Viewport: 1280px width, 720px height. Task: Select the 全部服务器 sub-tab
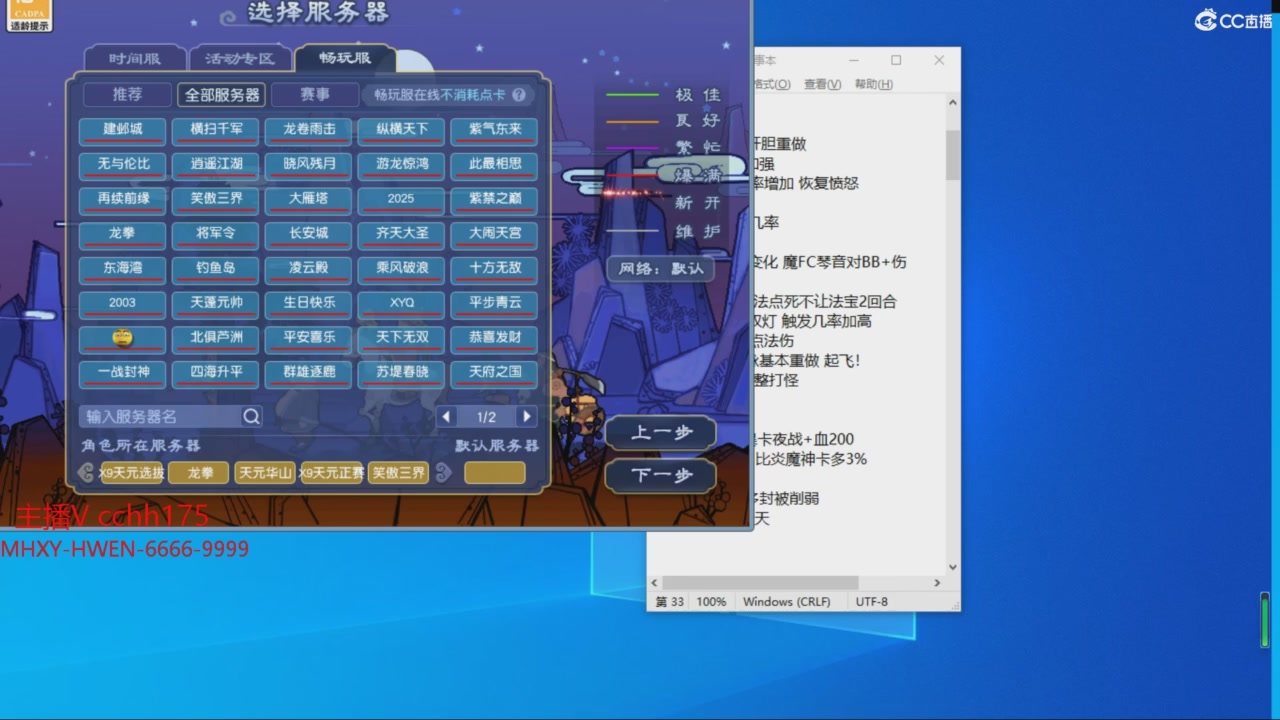click(222, 95)
